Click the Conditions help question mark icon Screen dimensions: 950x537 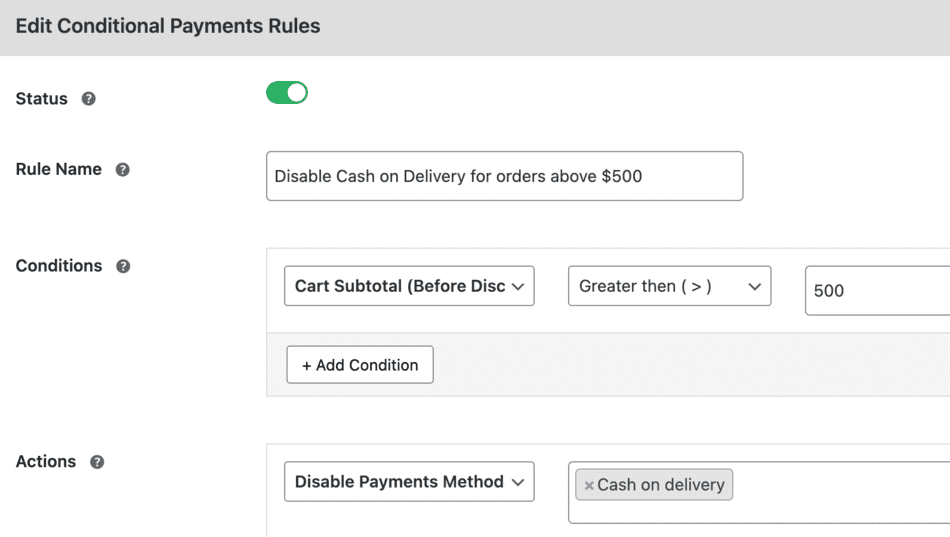[123, 266]
